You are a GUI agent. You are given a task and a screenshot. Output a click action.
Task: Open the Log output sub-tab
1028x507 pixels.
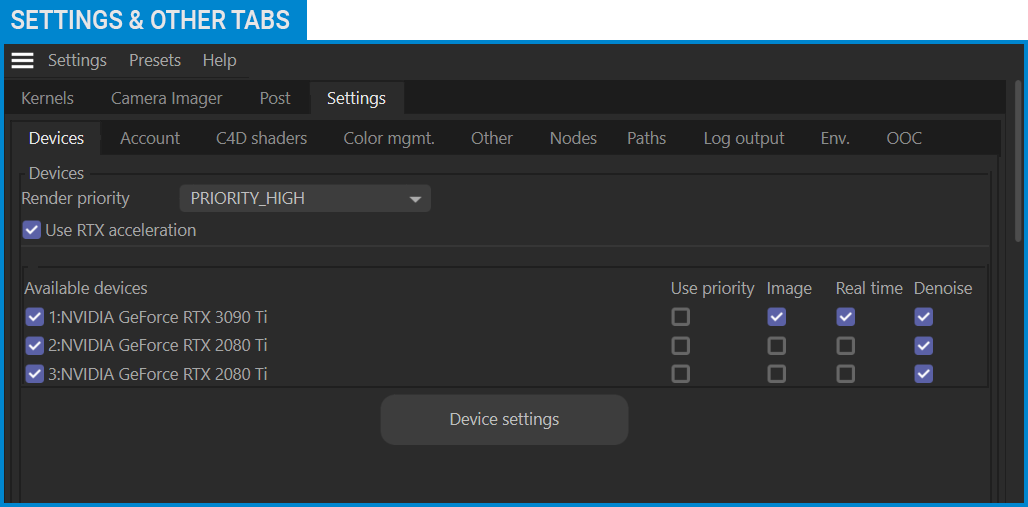click(743, 138)
